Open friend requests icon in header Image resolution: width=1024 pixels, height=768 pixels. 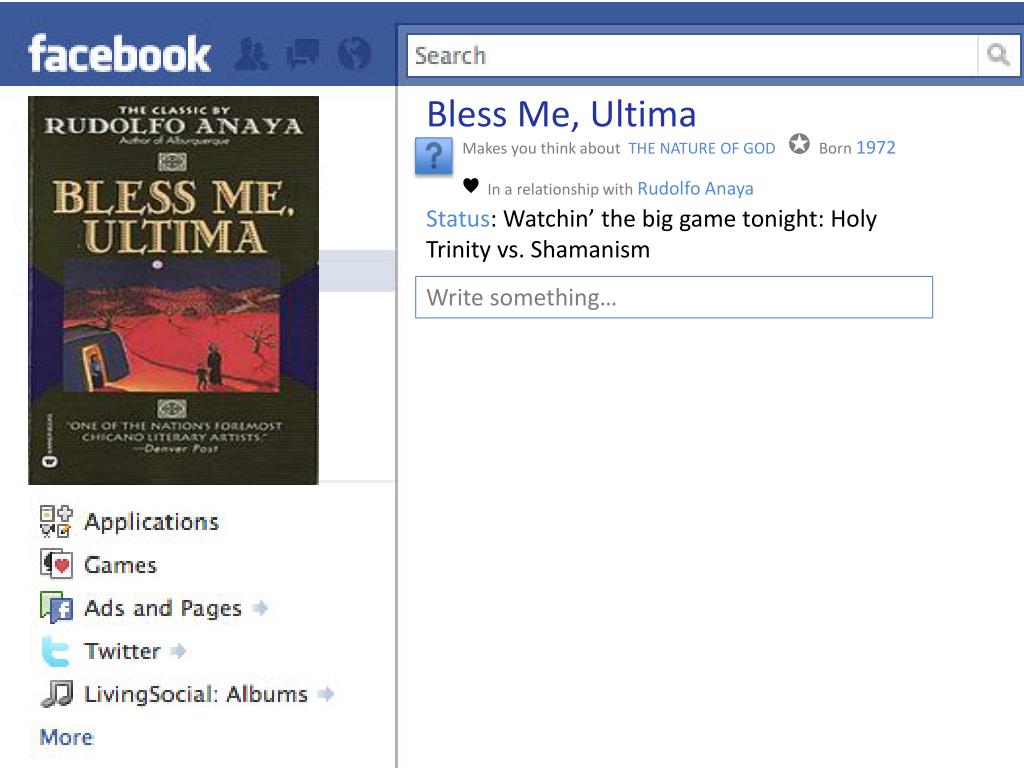click(x=251, y=54)
